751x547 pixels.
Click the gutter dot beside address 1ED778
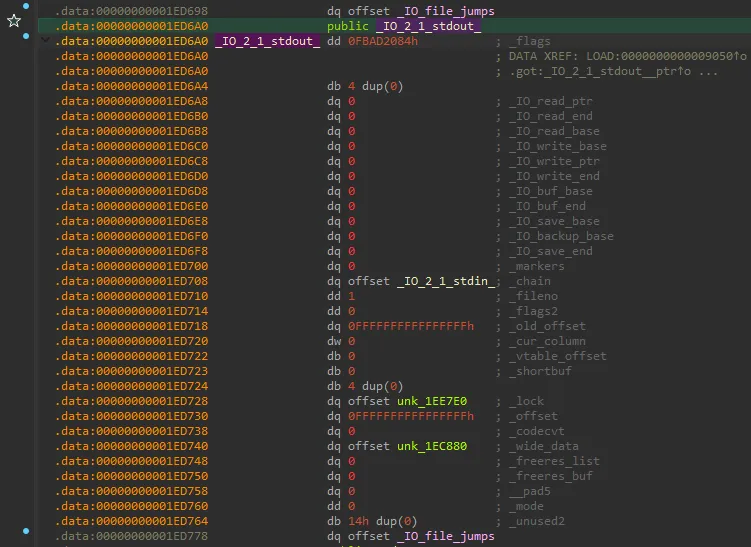click(x=26, y=531)
